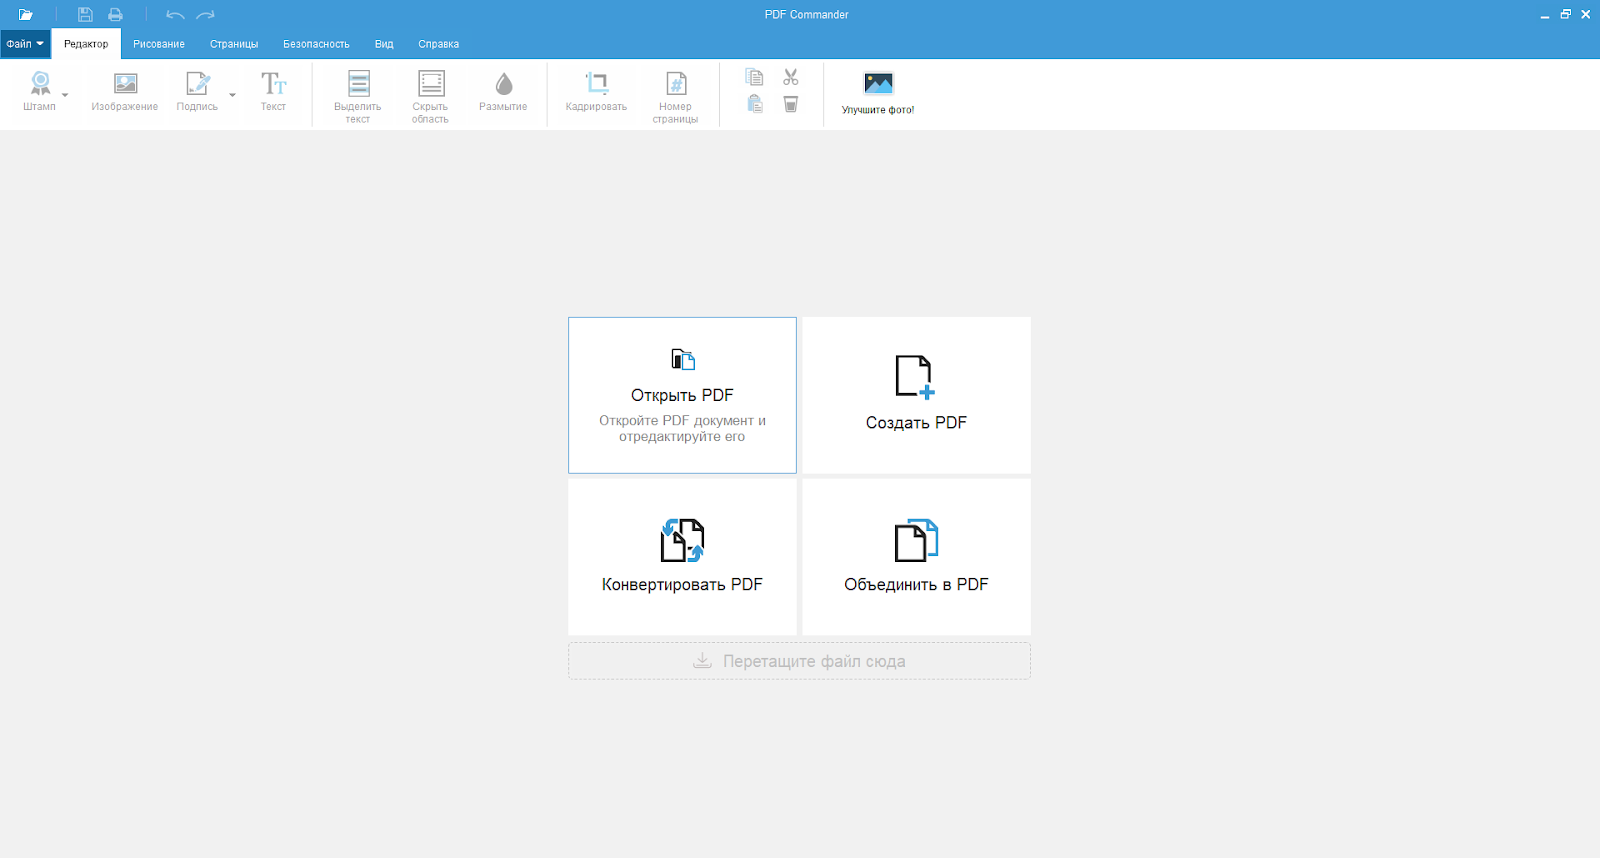Click the Paste clipboard icon
1600x858 pixels.
coord(755,104)
